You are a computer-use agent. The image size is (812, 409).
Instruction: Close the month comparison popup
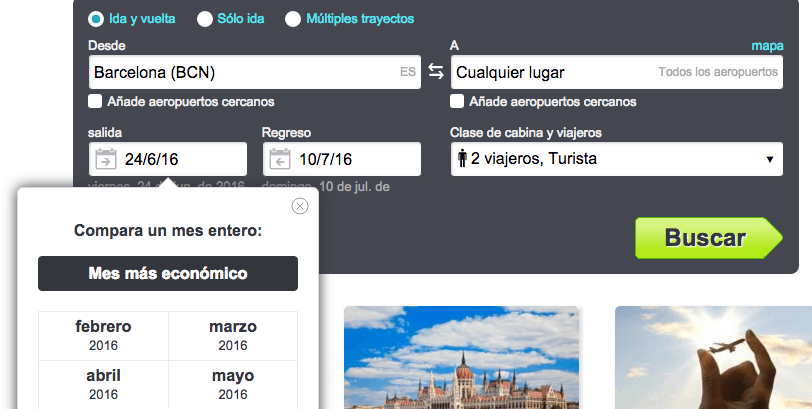pos(300,206)
